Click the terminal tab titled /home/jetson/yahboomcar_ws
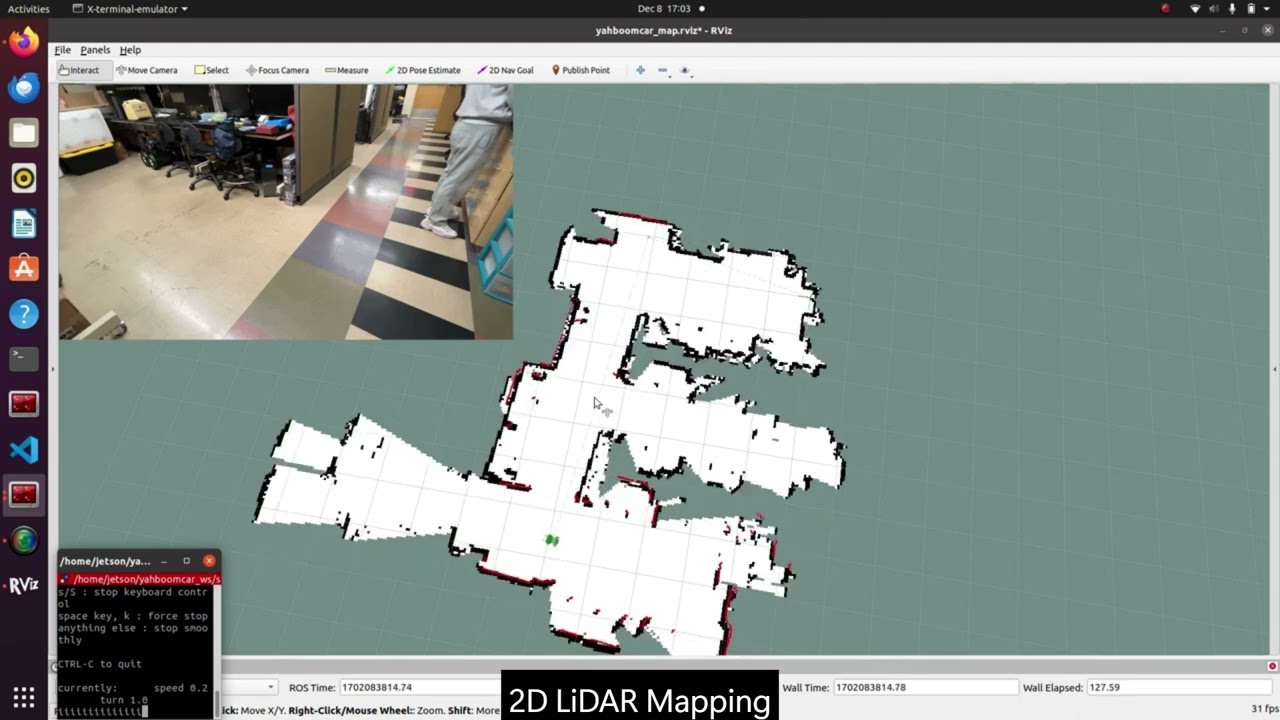Image resolution: width=1280 pixels, height=720 pixels. tap(139, 579)
